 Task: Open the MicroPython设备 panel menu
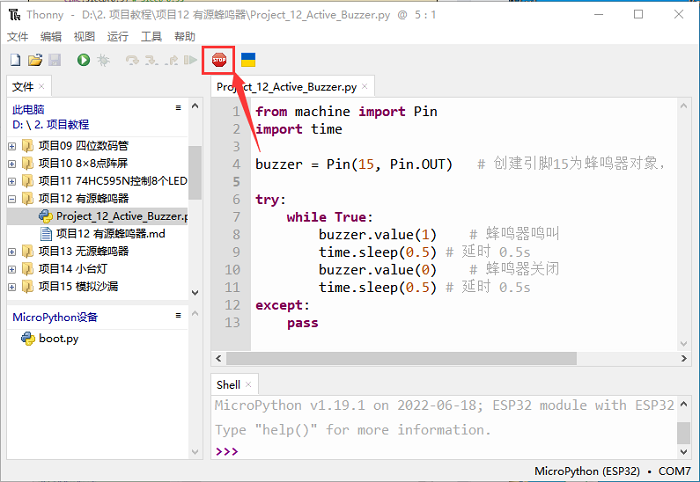(x=178, y=316)
